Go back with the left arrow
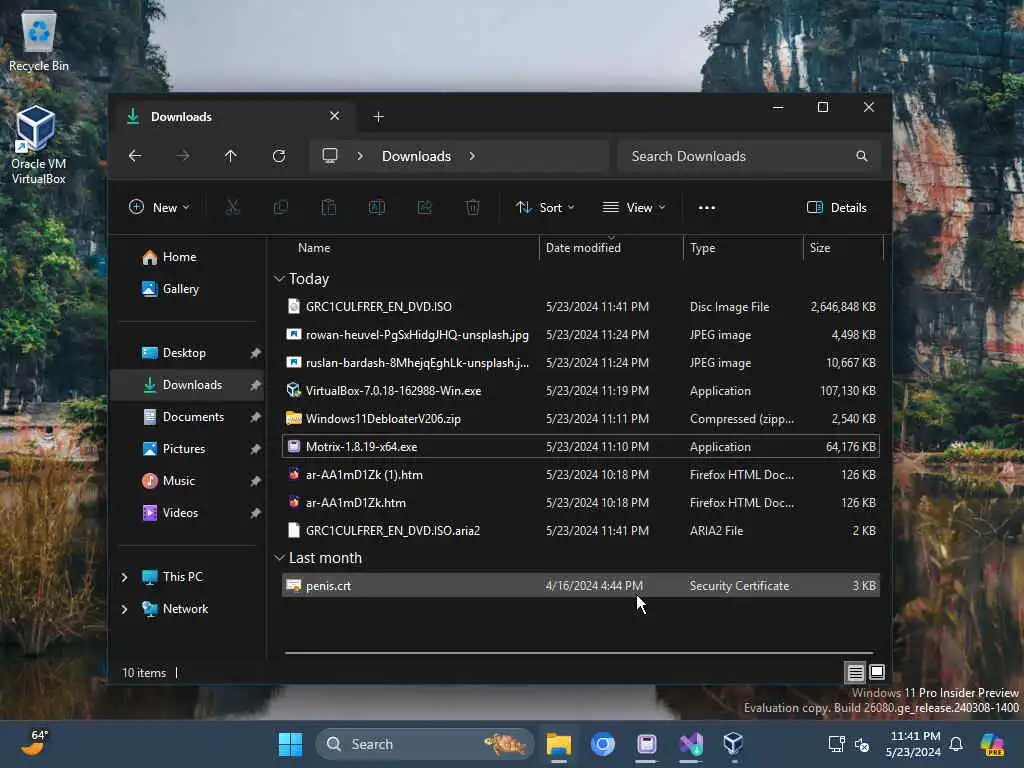Screen dimensions: 1024x768 click(135, 156)
